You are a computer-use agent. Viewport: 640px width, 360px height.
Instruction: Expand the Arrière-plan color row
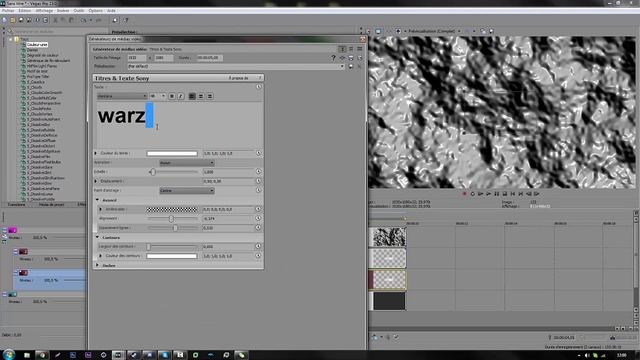(x=101, y=209)
